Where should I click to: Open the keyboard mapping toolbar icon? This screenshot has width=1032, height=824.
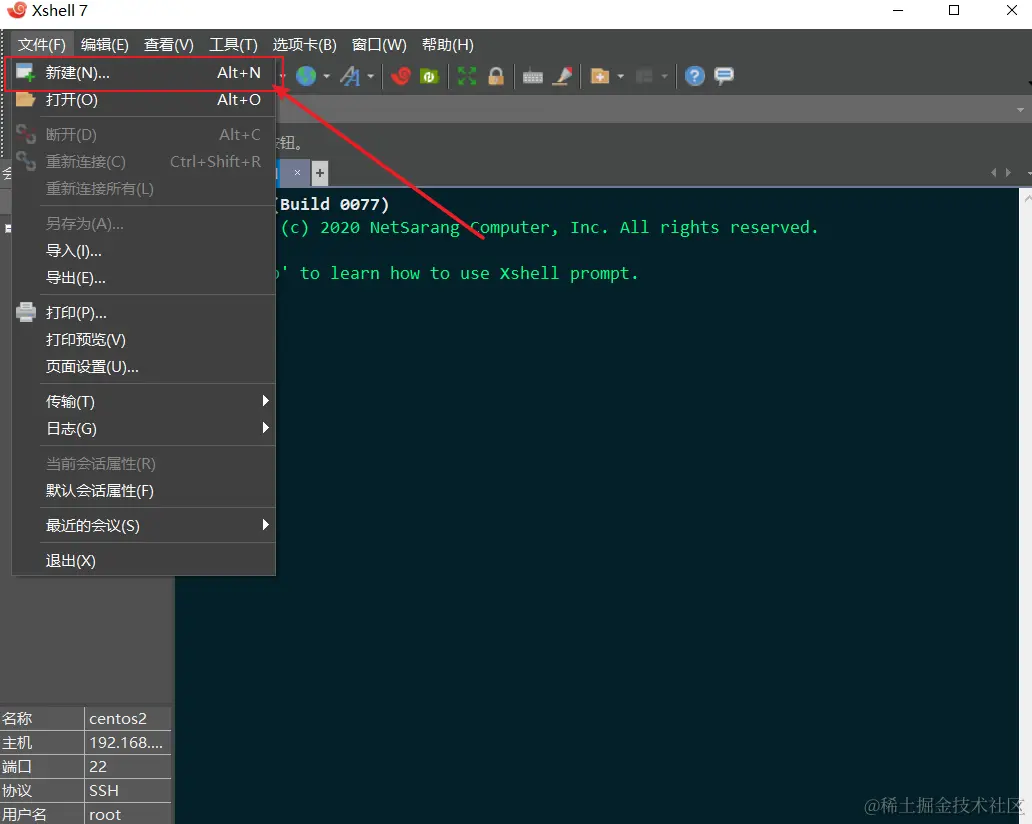pyautogui.click(x=532, y=77)
